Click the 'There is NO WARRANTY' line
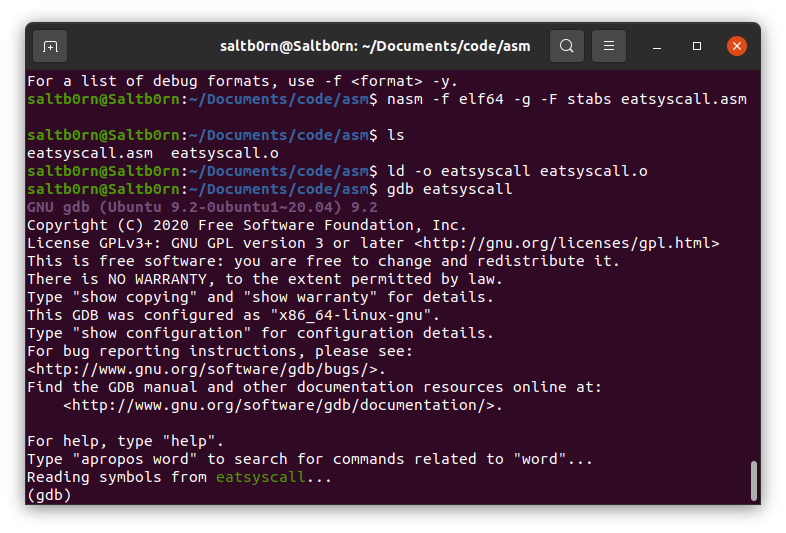Image resolution: width=786 pixels, height=533 pixels. tap(265, 279)
